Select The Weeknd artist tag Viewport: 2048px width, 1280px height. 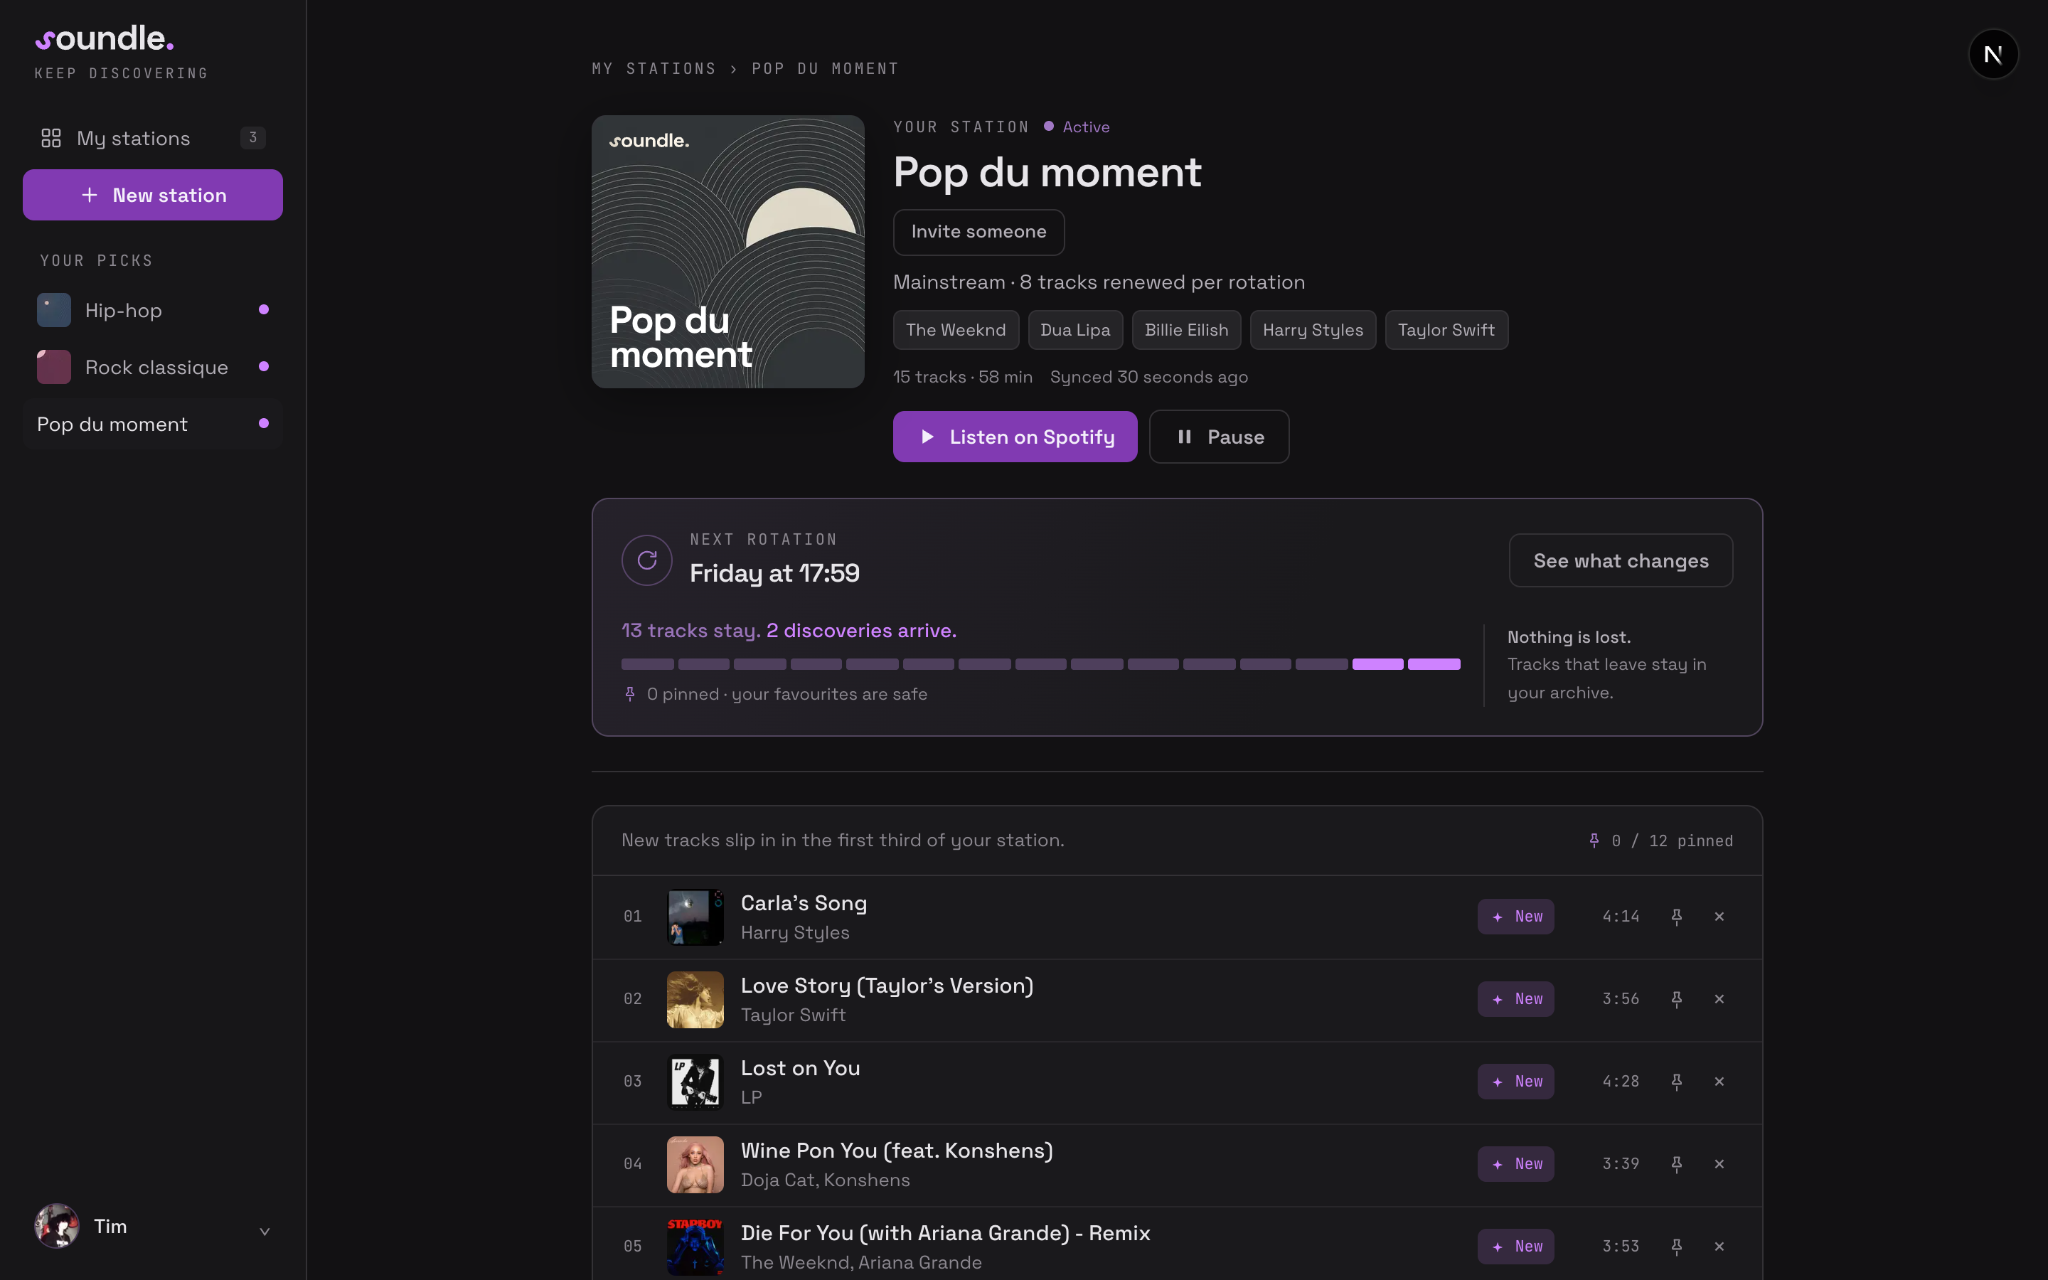956,330
